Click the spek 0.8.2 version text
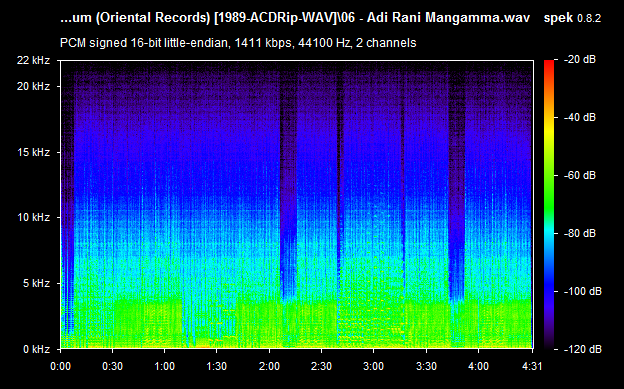This screenshot has width=624, height=389. click(572, 18)
